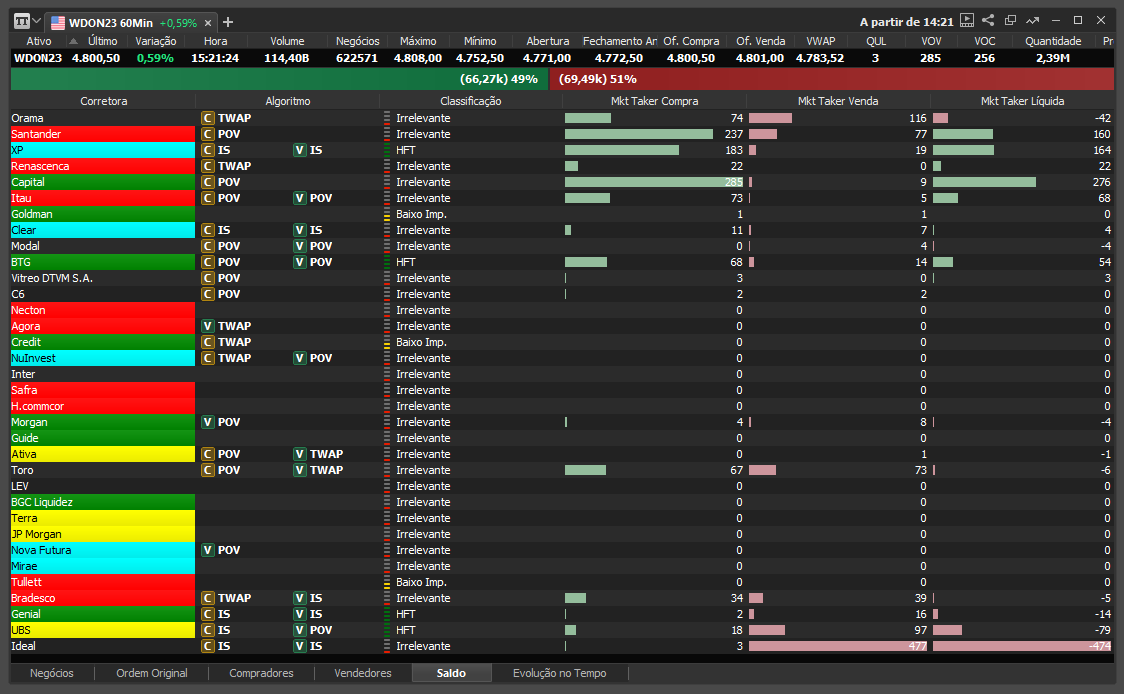Click the C buy badge in Bradesco row

208,598
